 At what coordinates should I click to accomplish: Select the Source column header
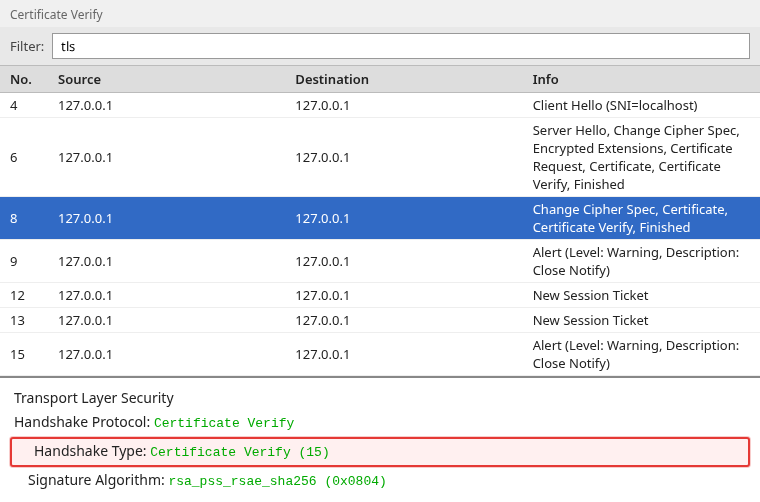79,79
